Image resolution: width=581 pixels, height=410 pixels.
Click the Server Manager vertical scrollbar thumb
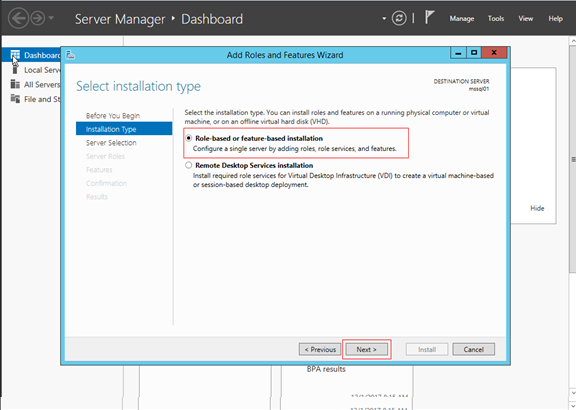point(573,159)
